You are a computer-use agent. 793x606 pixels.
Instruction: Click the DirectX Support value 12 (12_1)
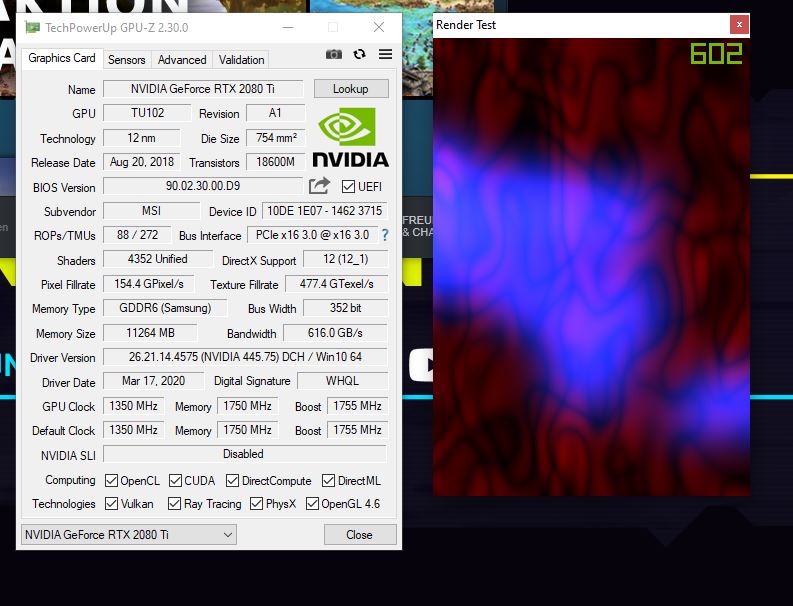(x=345, y=259)
